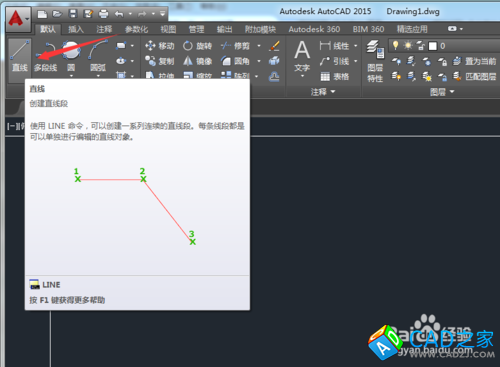The height and width of the screenshot is (367, 500).
Task: Open the 图层特性 Layer Properties manager
Action: click(375, 61)
